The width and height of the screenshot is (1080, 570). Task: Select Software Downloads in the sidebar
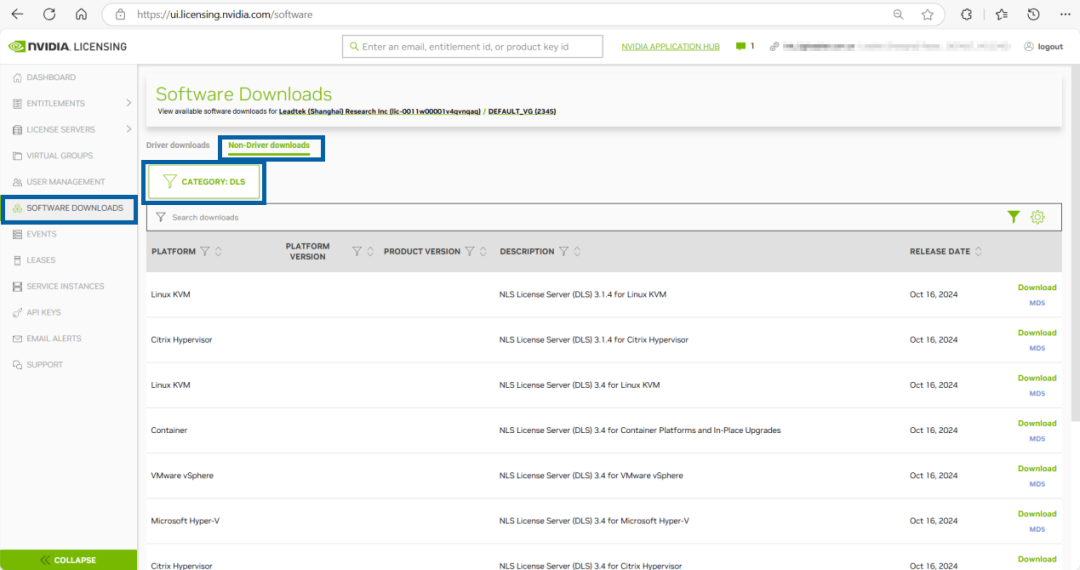[69, 208]
